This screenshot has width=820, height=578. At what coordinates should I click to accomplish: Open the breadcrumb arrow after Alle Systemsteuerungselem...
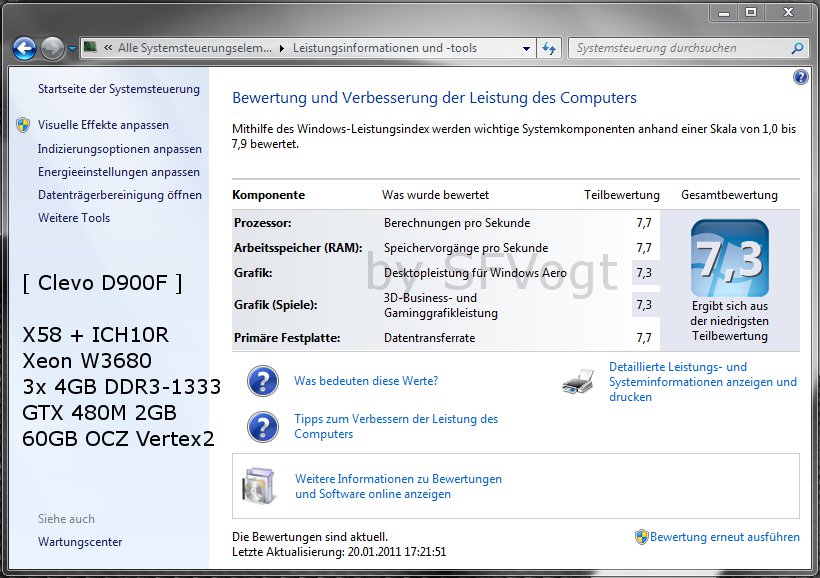click(282, 49)
